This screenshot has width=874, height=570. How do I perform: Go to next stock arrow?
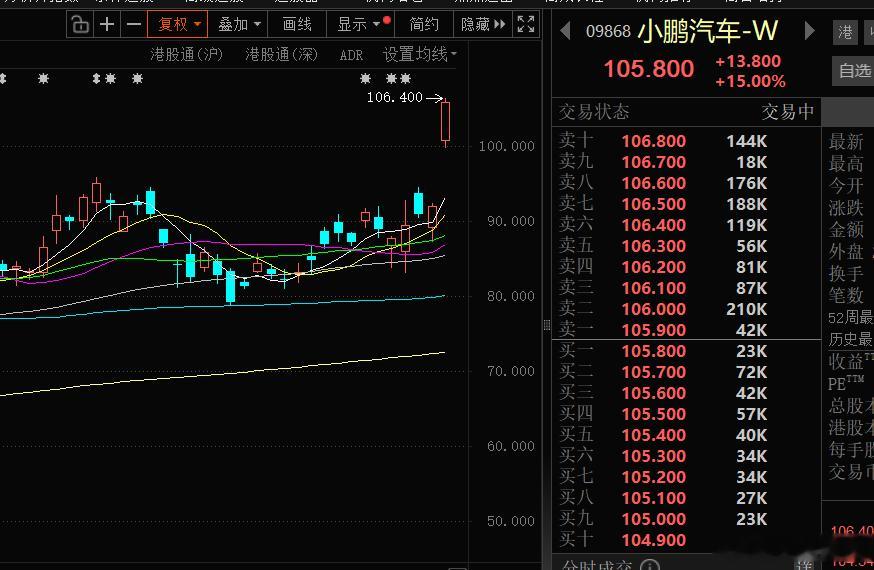[809, 31]
